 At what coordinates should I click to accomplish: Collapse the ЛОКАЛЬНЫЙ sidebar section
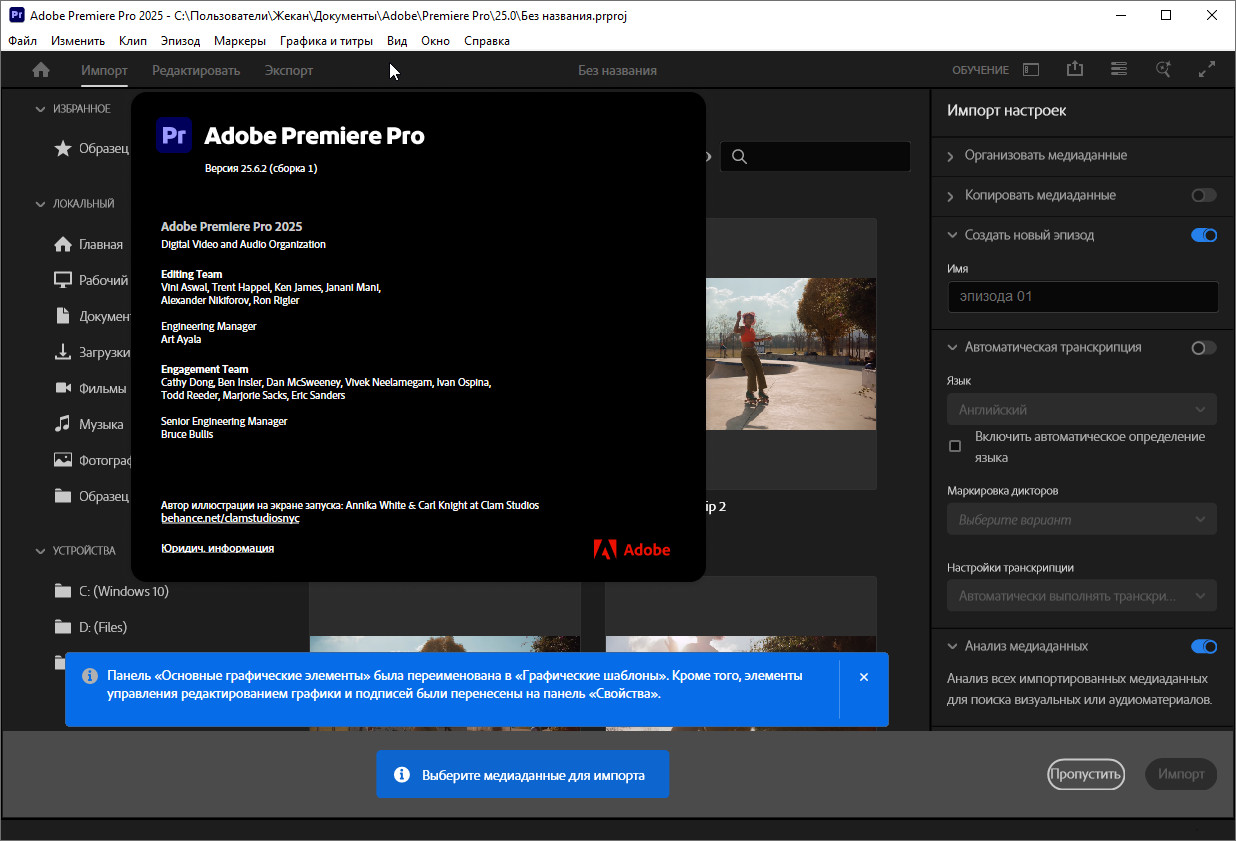tap(41, 204)
